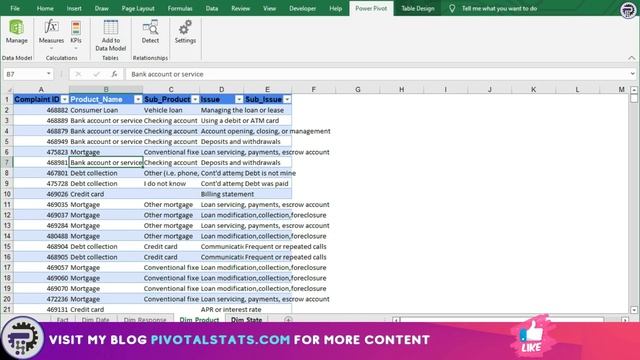This screenshot has width=640, height=360.
Task: Open the Data tab
Action: [x=211, y=8]
